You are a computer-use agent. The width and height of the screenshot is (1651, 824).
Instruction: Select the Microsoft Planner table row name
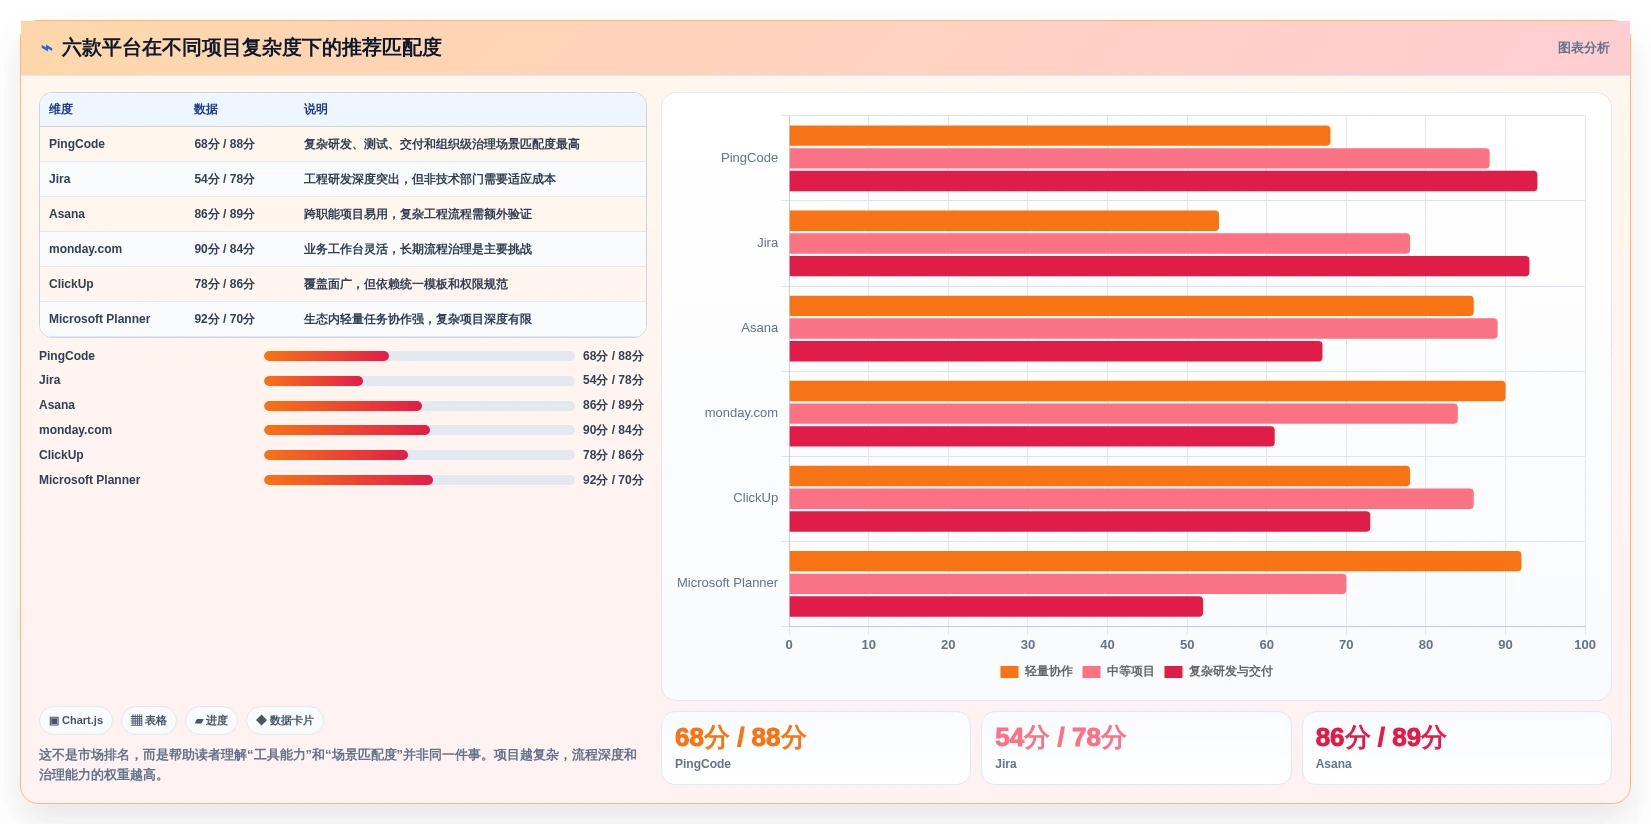tap(99, 319)
